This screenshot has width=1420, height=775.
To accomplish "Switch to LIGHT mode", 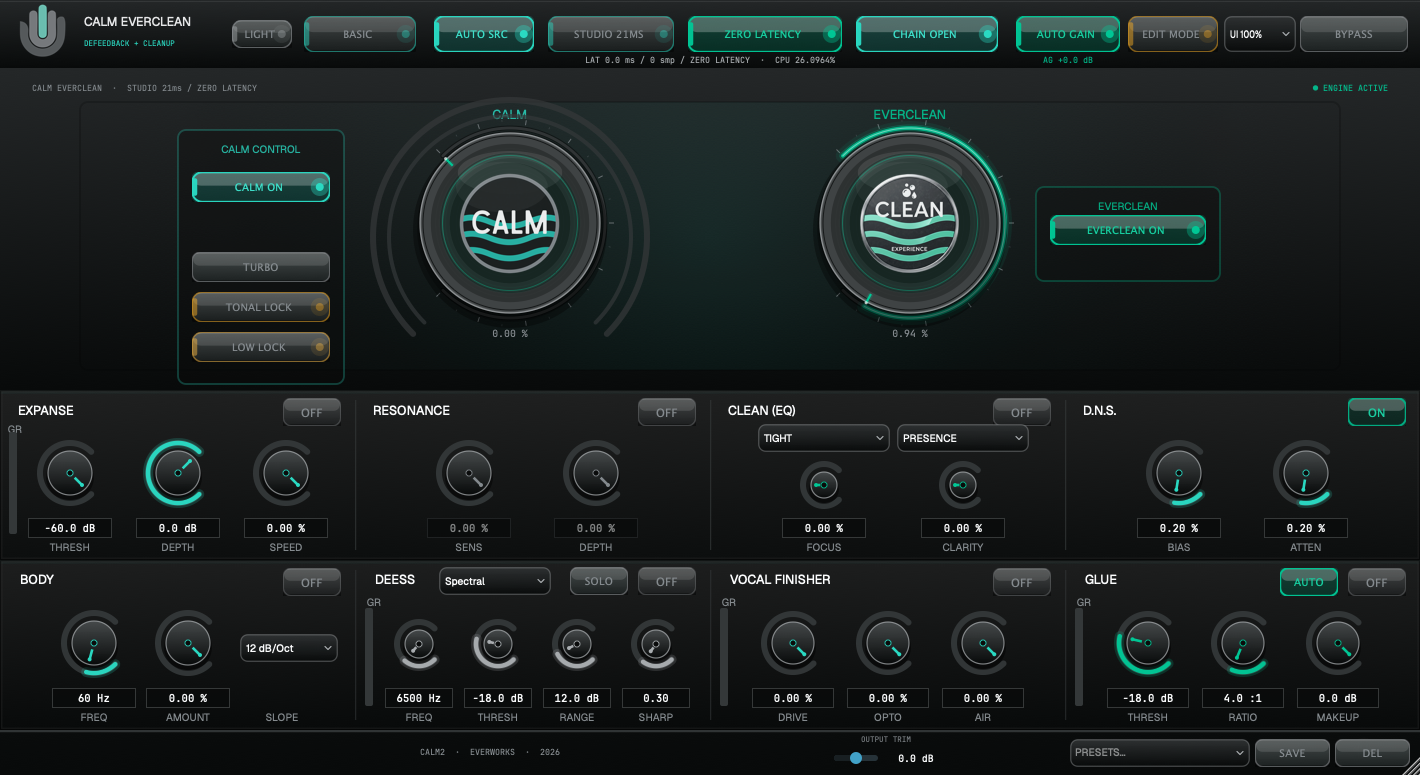I will 263,34.
